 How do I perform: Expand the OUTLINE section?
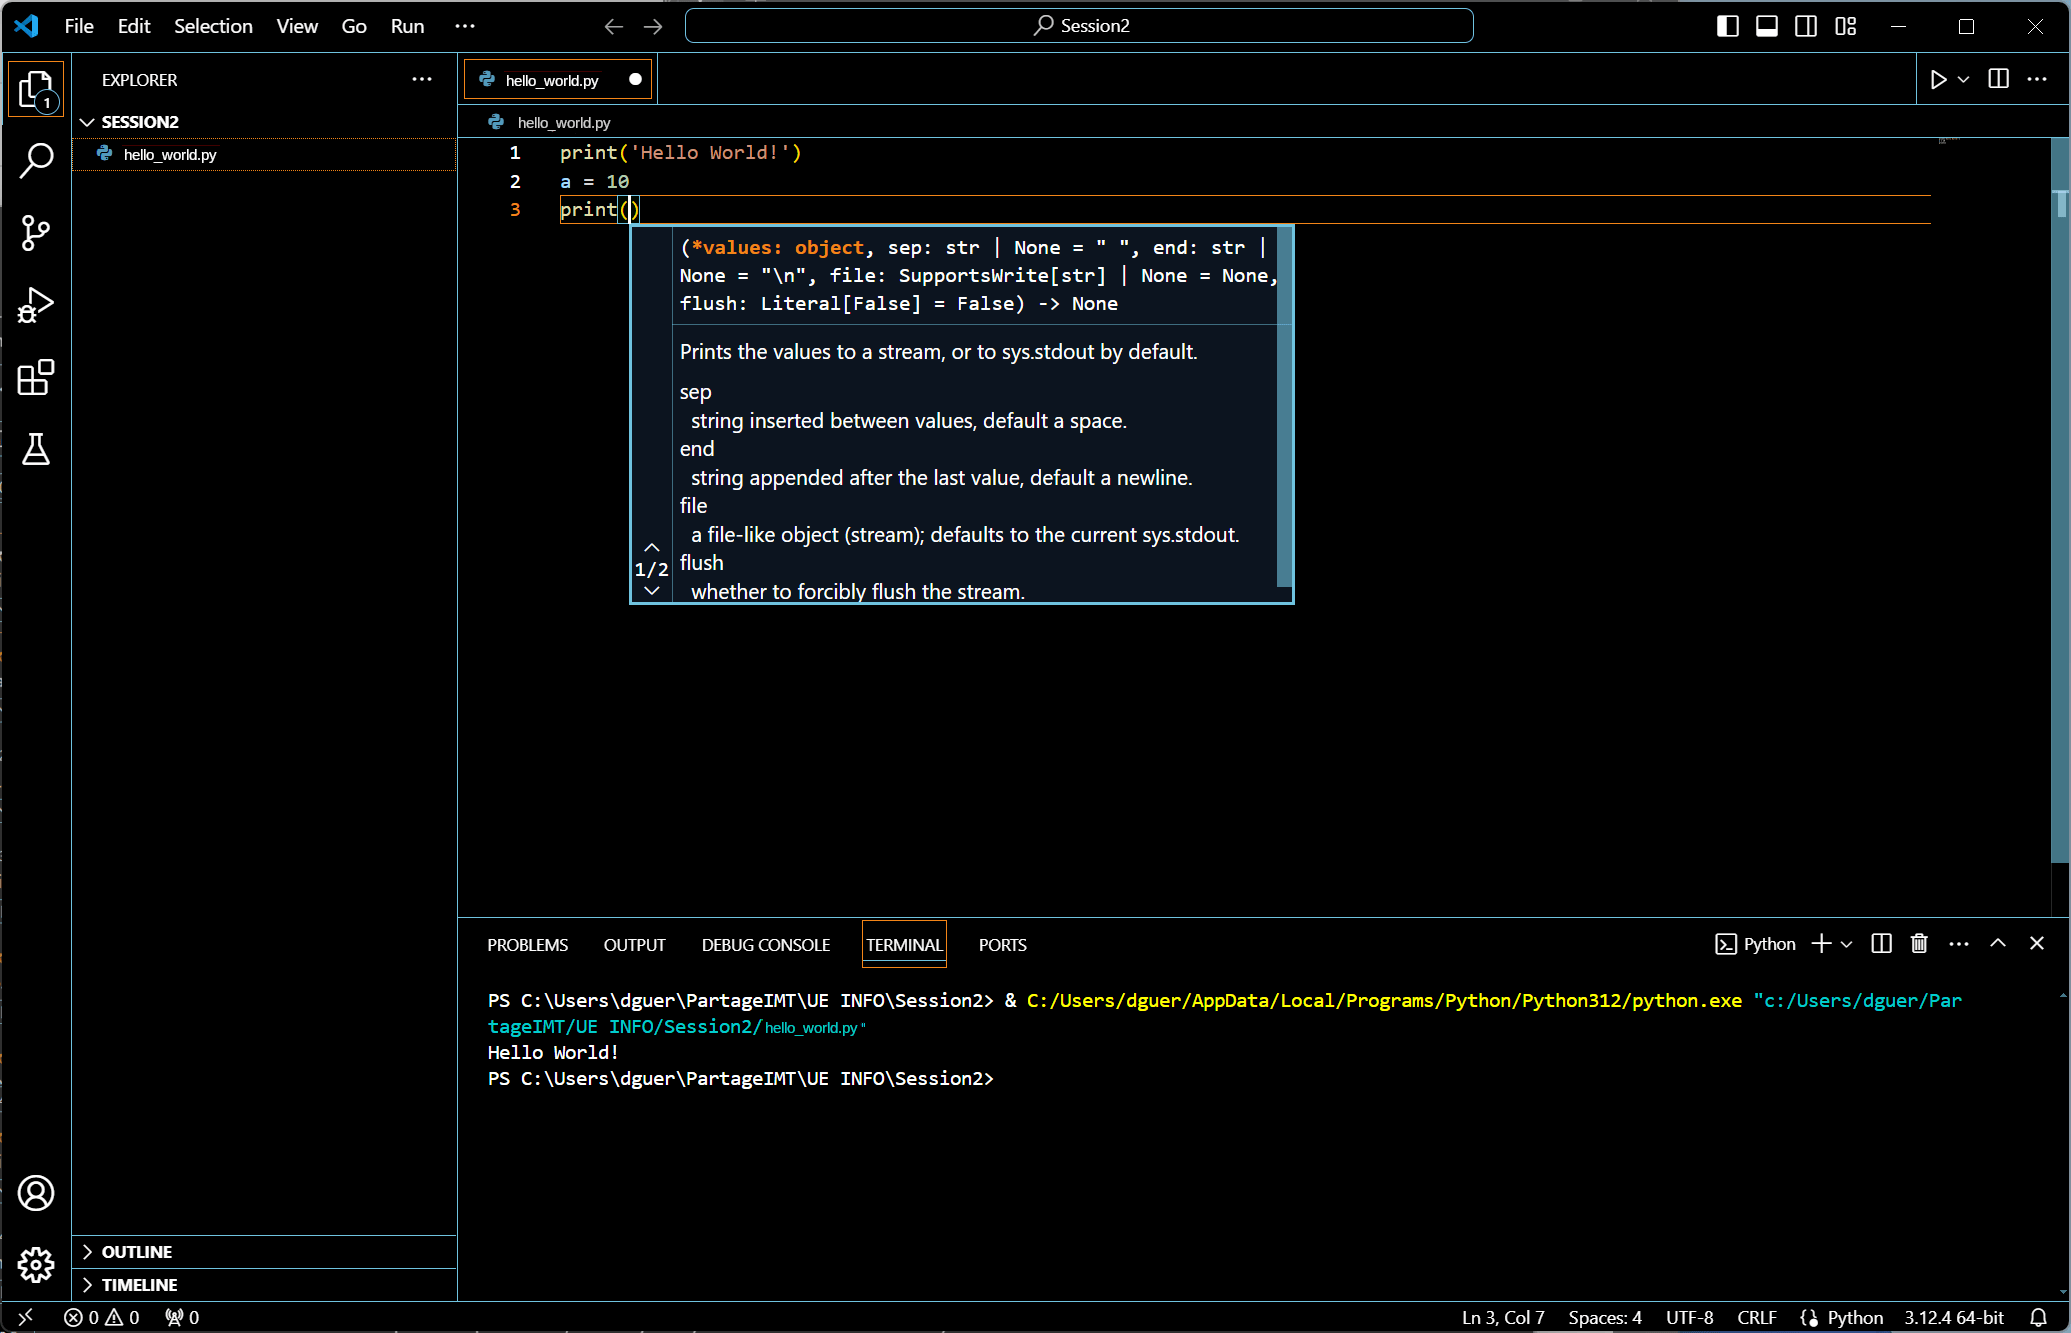pyautogui.click(x=136, y=1252)
